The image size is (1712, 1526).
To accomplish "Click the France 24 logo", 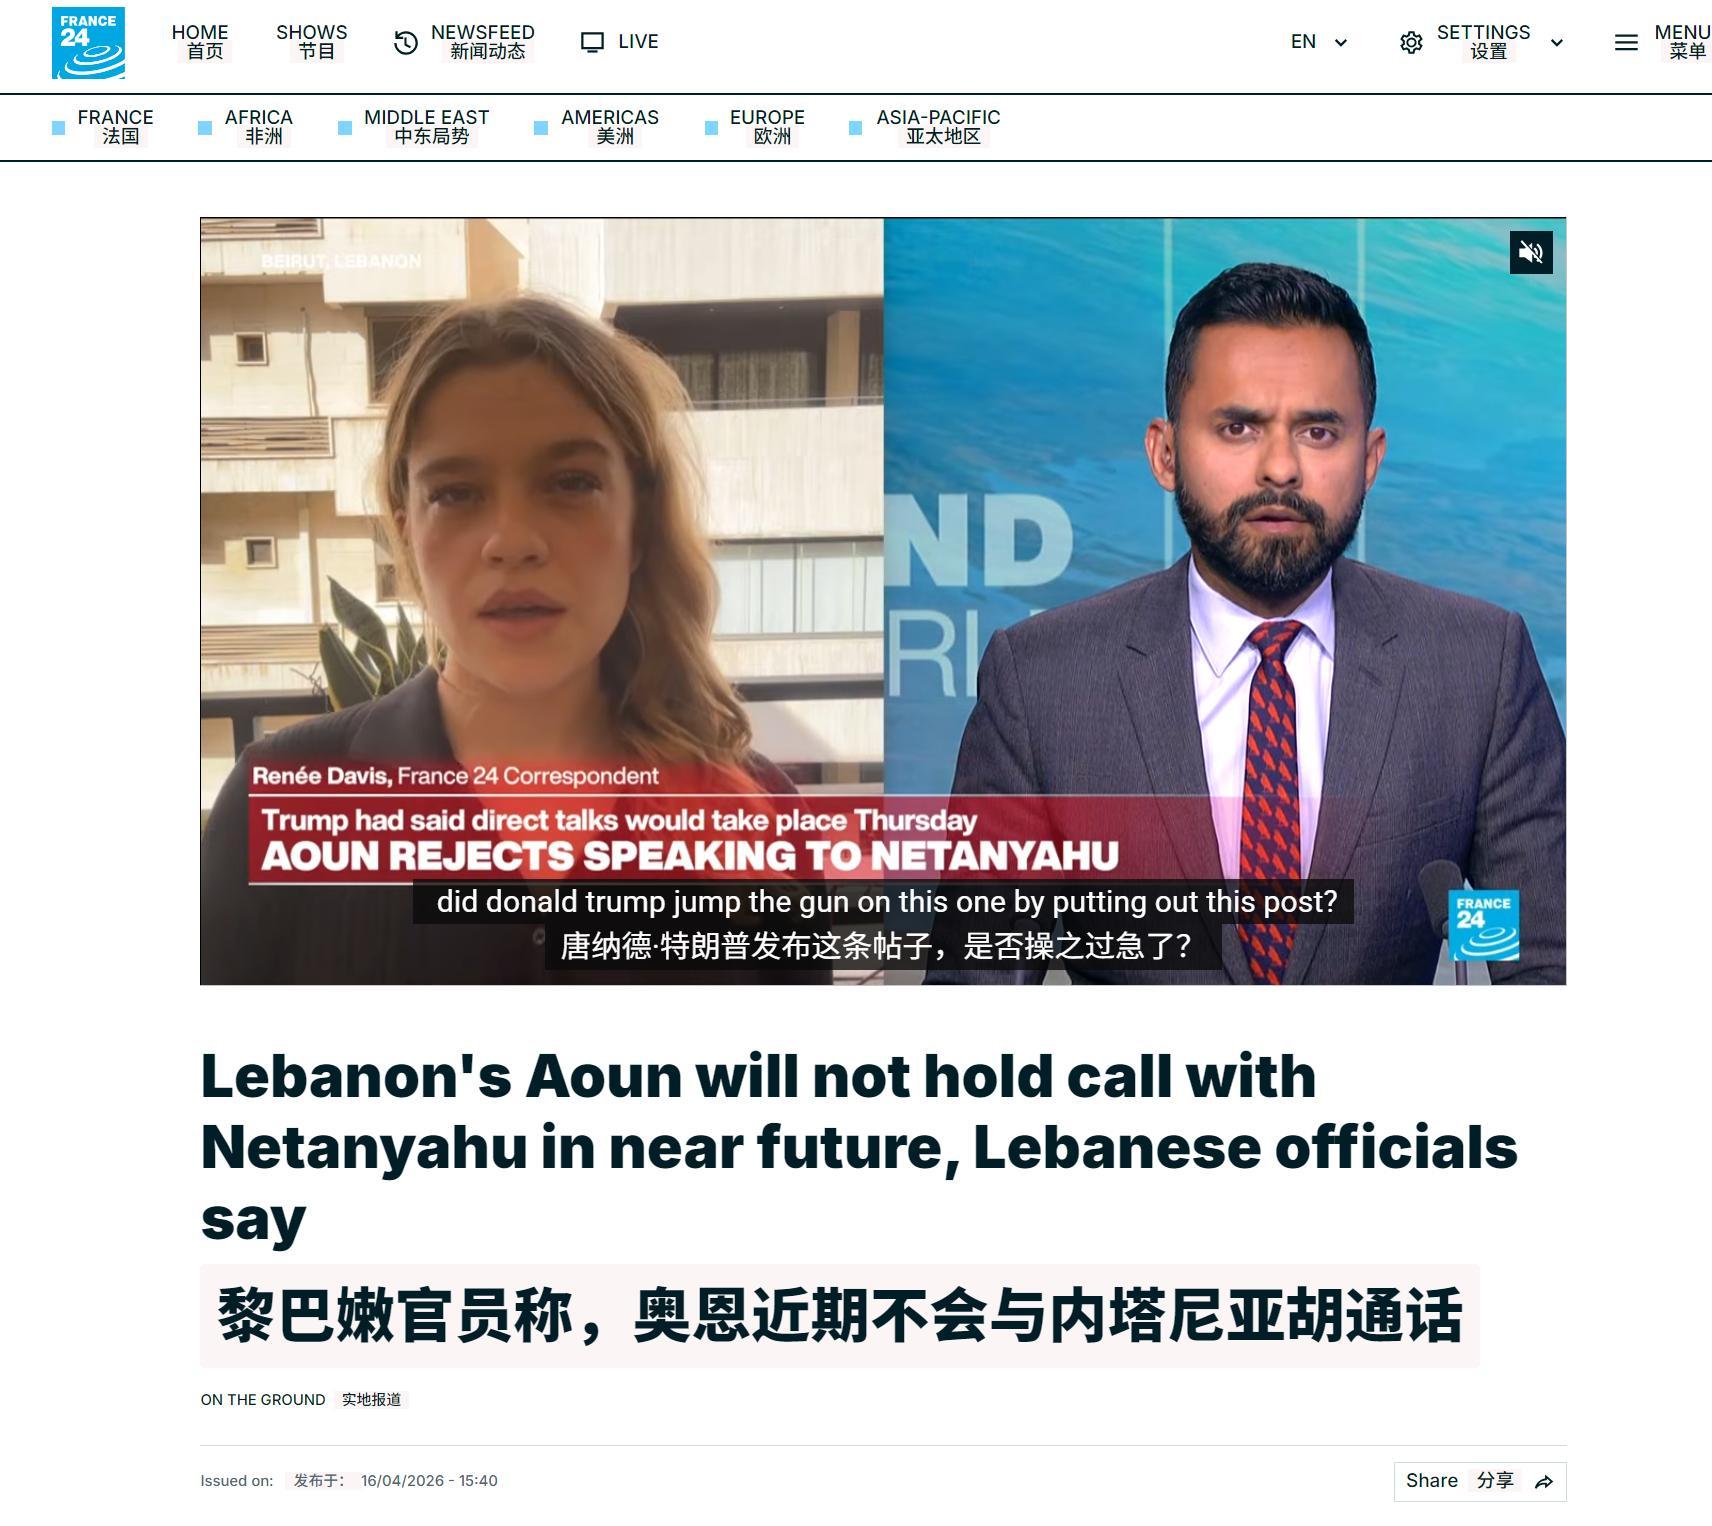I will [88, 43].
